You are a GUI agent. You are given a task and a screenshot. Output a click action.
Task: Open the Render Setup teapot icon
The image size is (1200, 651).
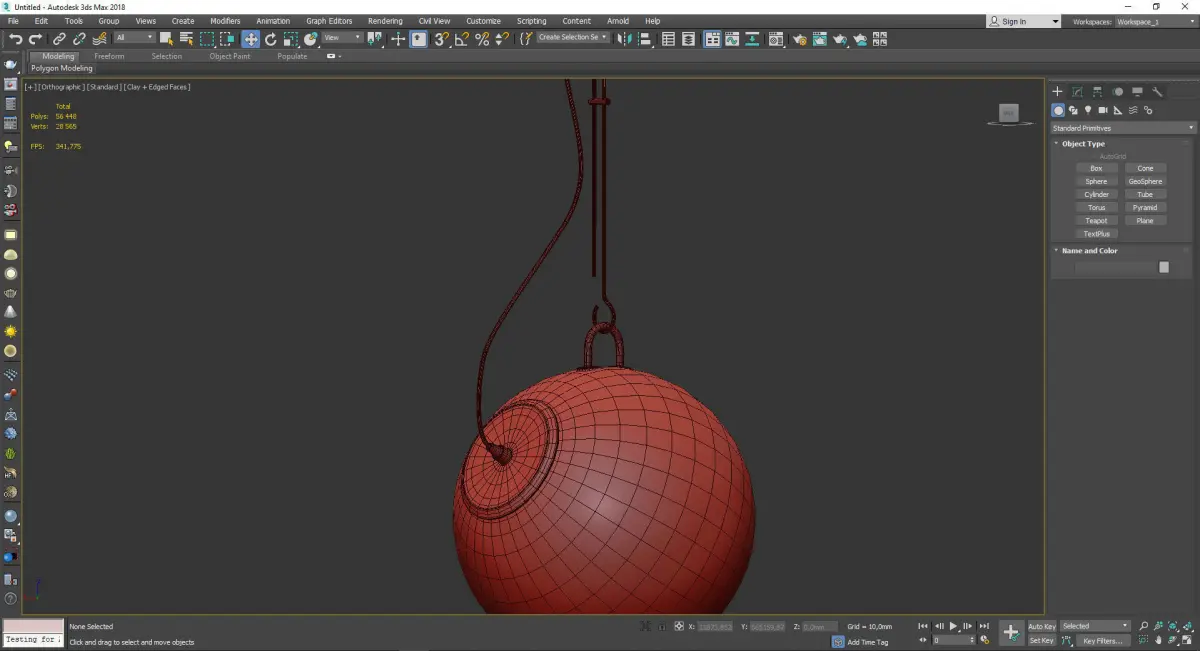798,39
